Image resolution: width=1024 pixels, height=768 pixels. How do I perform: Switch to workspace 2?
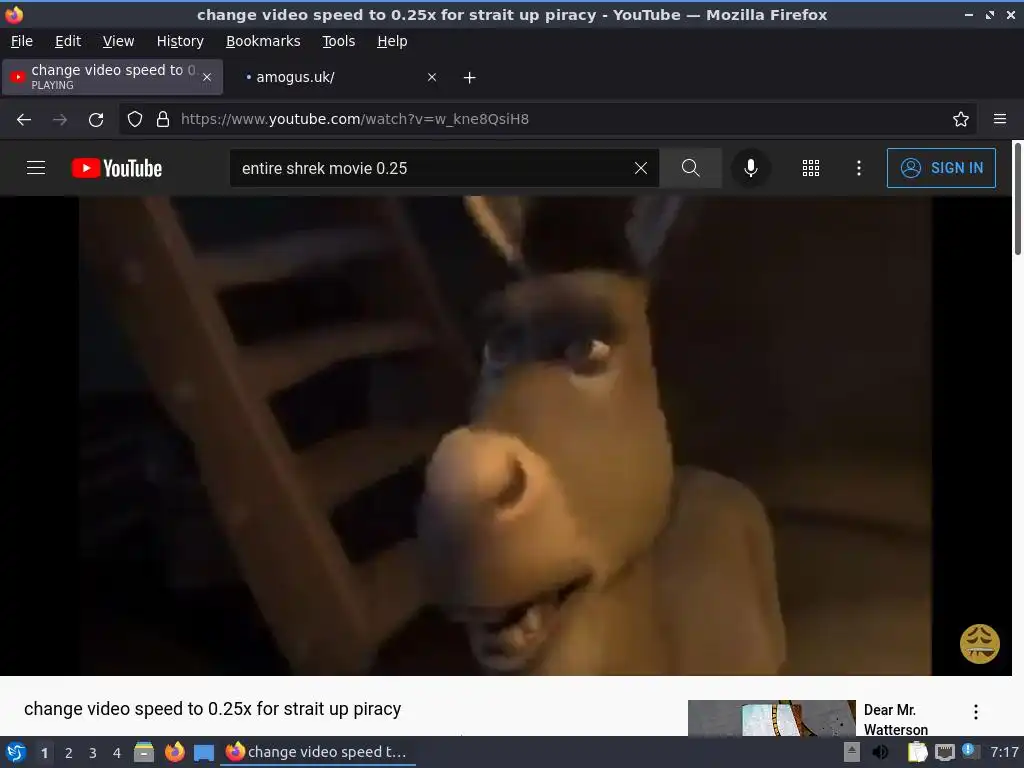(x=69, y=753)
